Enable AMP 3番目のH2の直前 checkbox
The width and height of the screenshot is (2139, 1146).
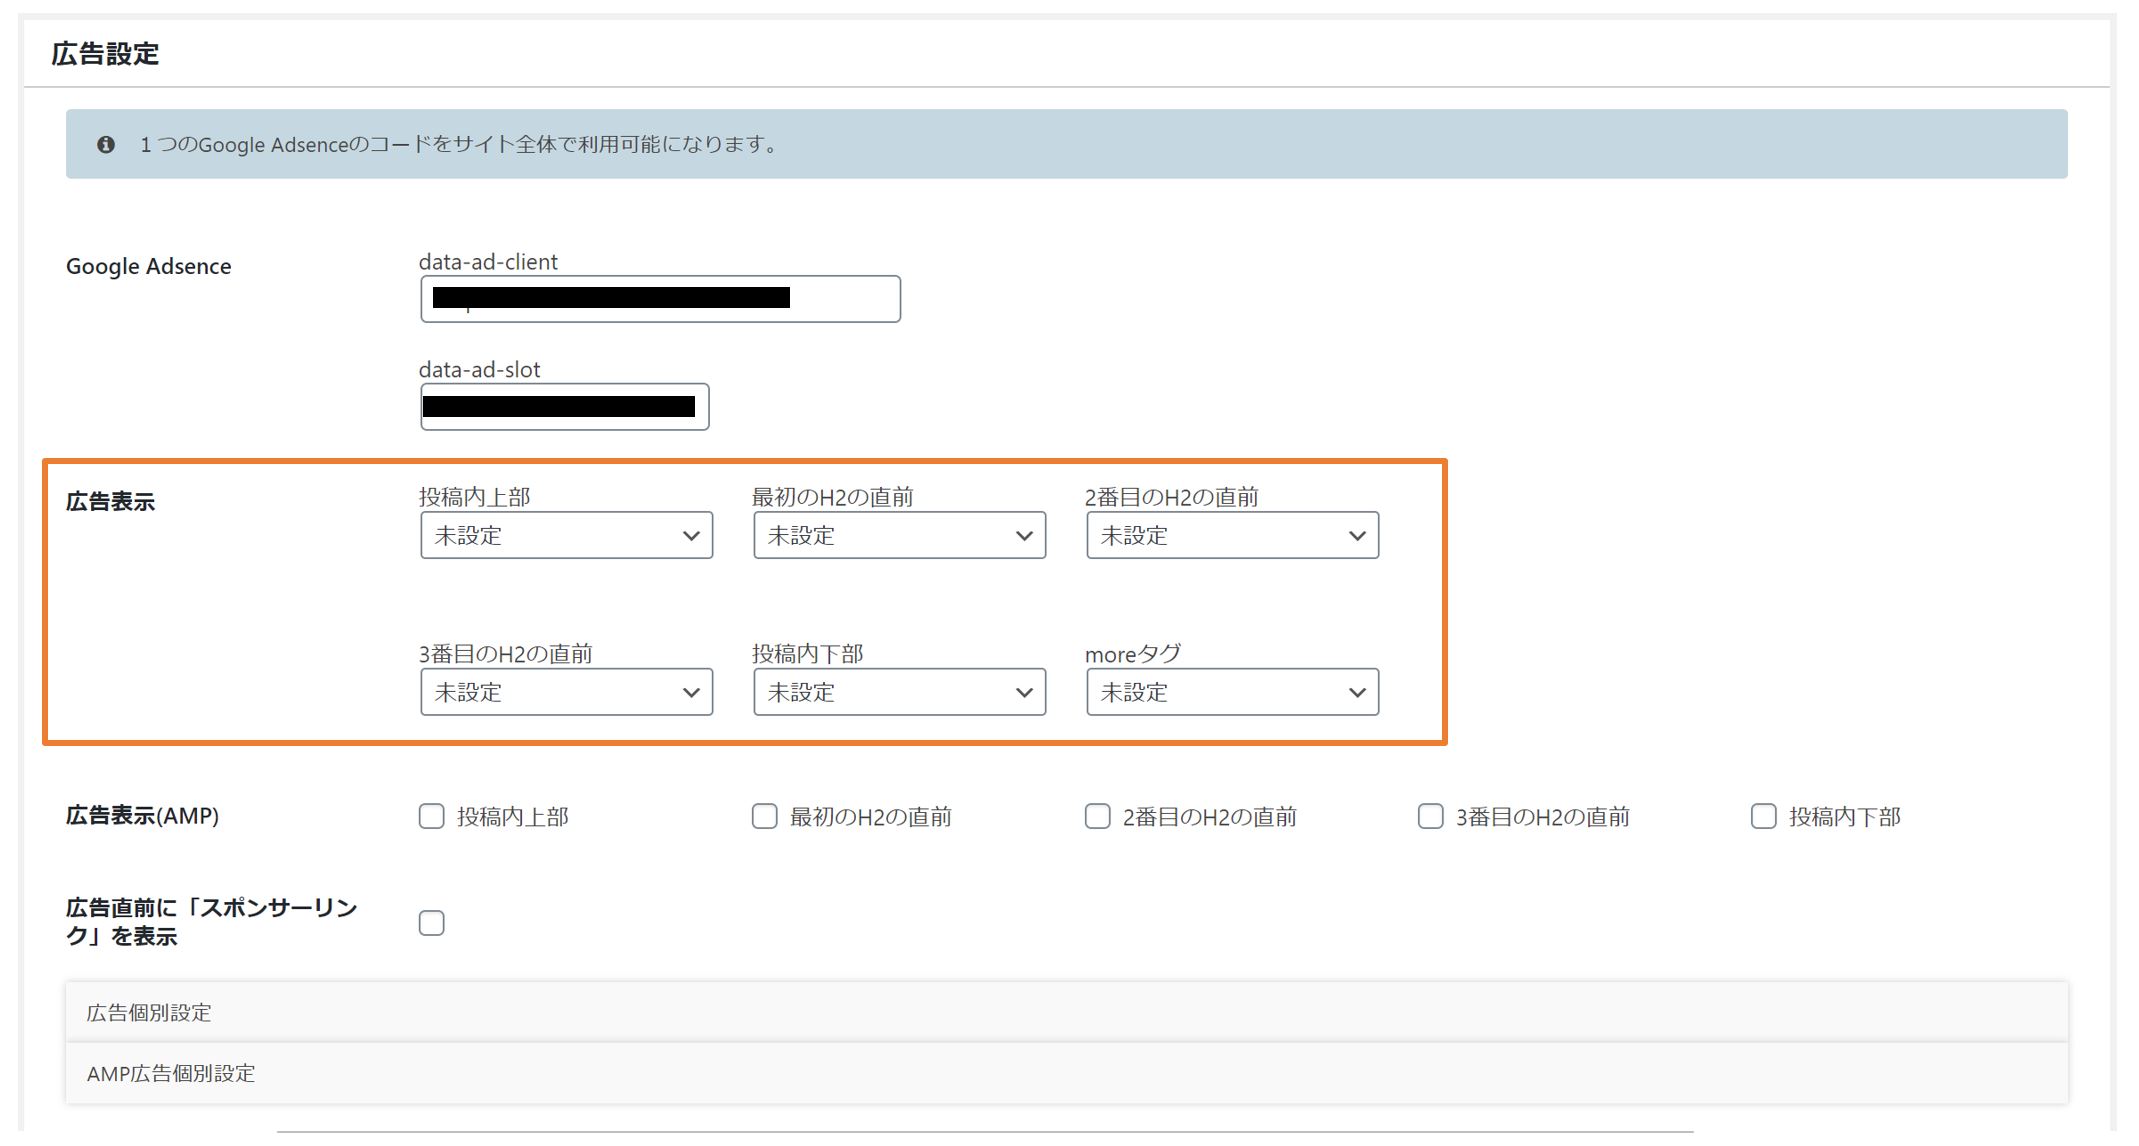1431,816
